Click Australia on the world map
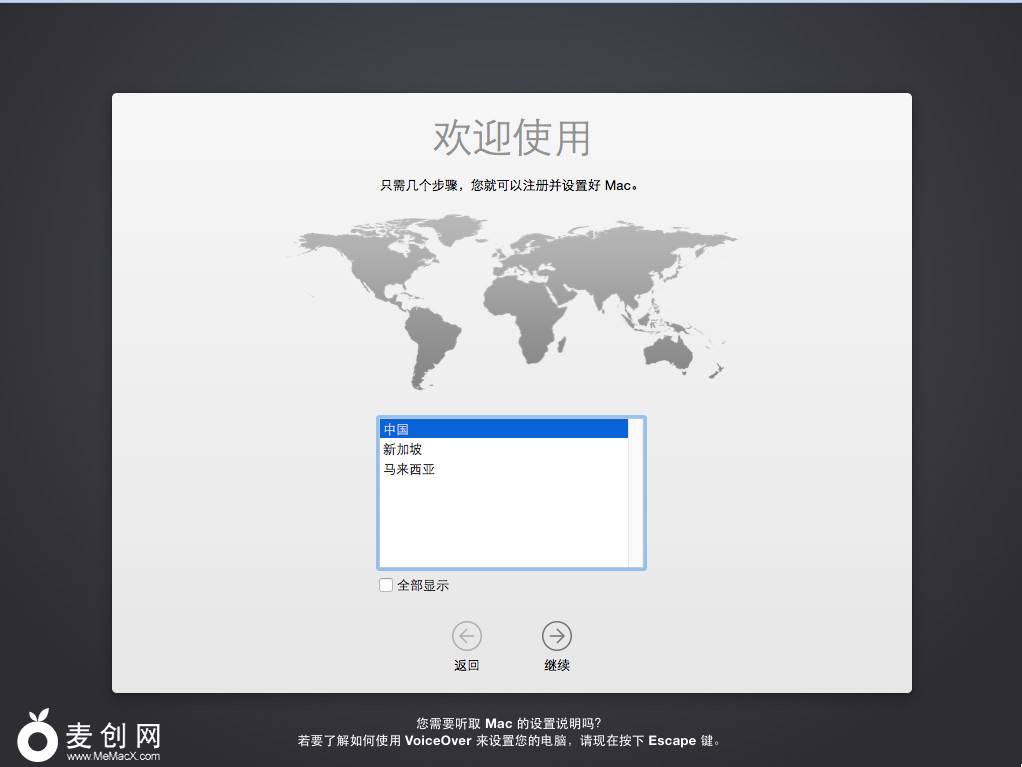The height and width of the screenshot is (767, 1022). pos(672,350)
